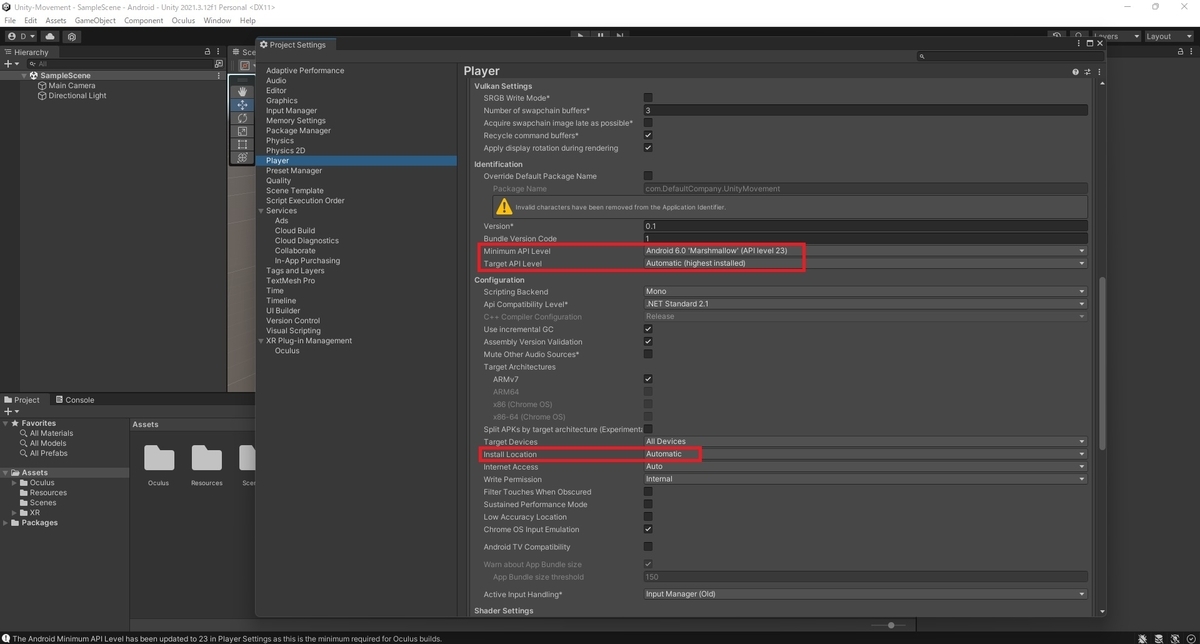The image size is (1200, 644).
Task: Open the Target Devices dropdown
Action: point(865,442)
